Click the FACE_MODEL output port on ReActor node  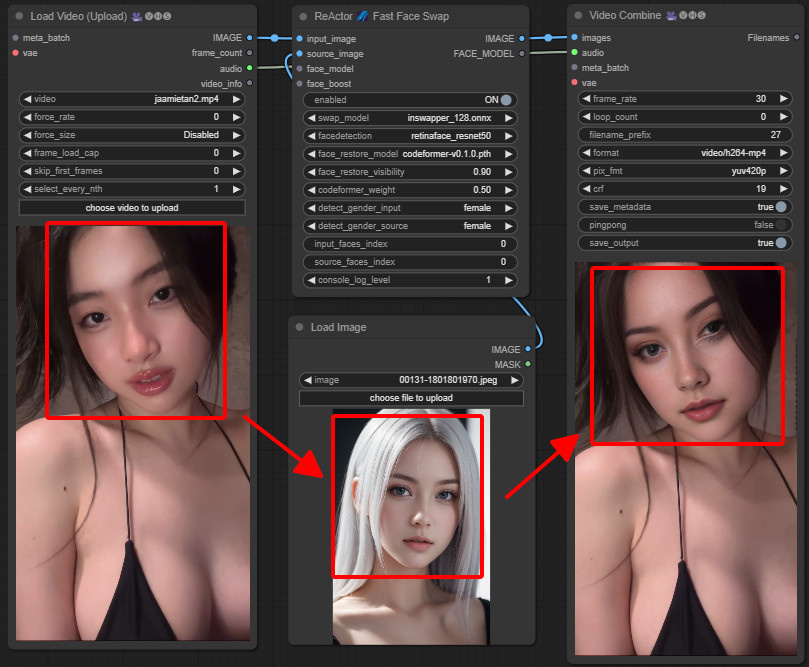tap(522, 53)
